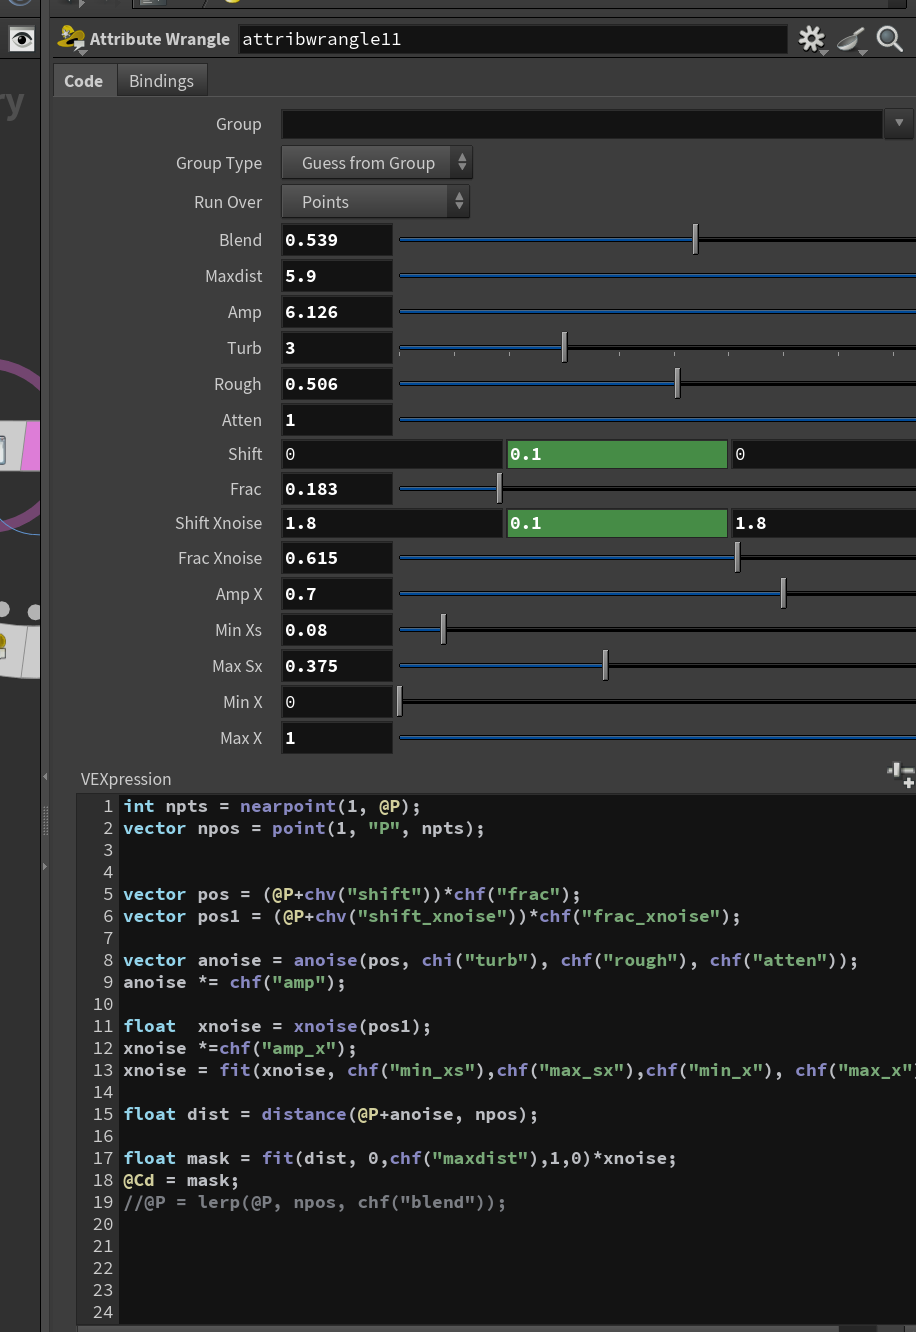Screen dimensions: 916x1332
Task: Open the Run Over Points dropdown
Action: click(375, 202)
